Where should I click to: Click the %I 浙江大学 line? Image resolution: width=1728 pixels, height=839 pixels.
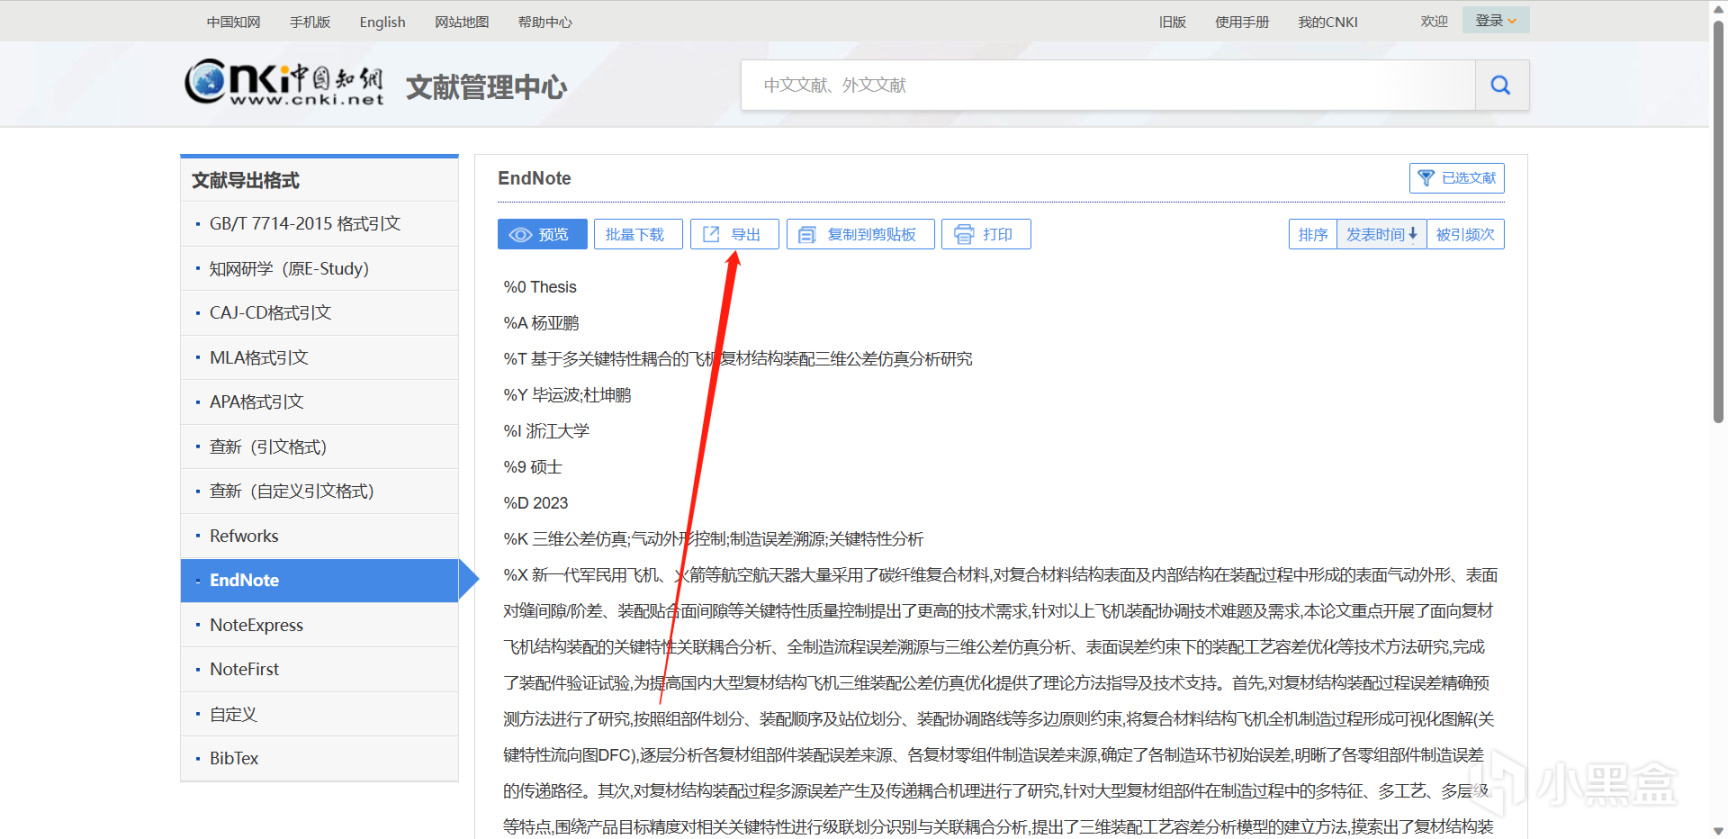pos(546,431)
